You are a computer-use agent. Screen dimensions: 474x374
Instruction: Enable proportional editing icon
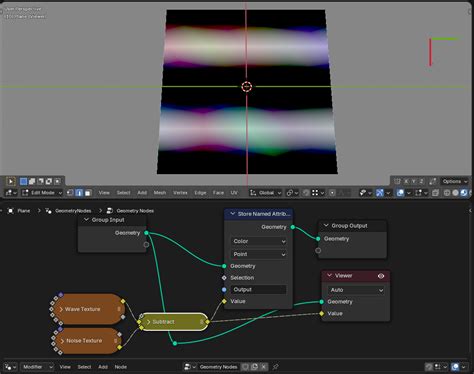[332, 193]
